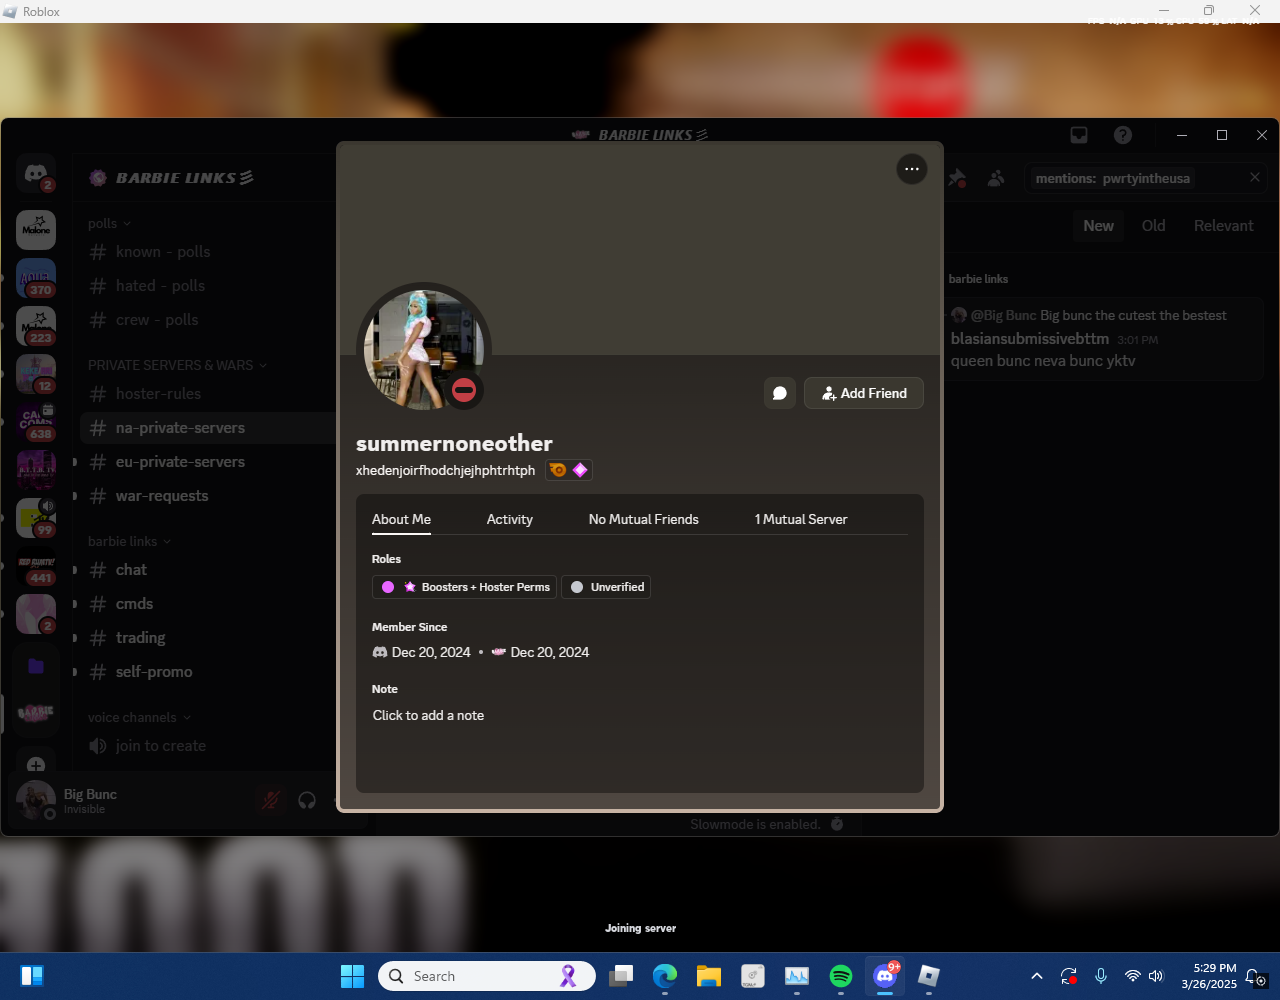Sort search results by New
The width and height of the screenshot is (1280, 1000).
[1098, 226]
